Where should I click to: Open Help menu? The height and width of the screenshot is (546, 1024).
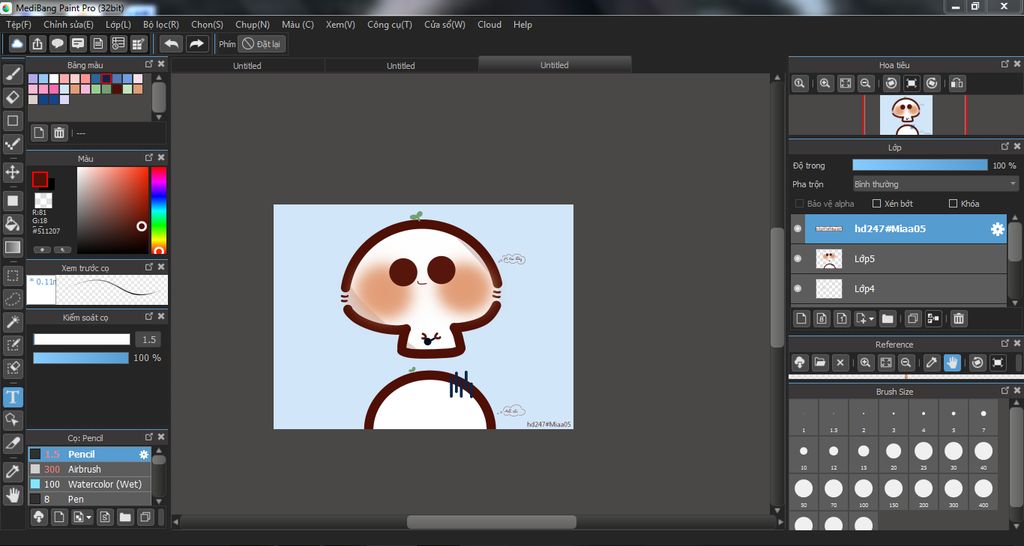tap(522, 24)
